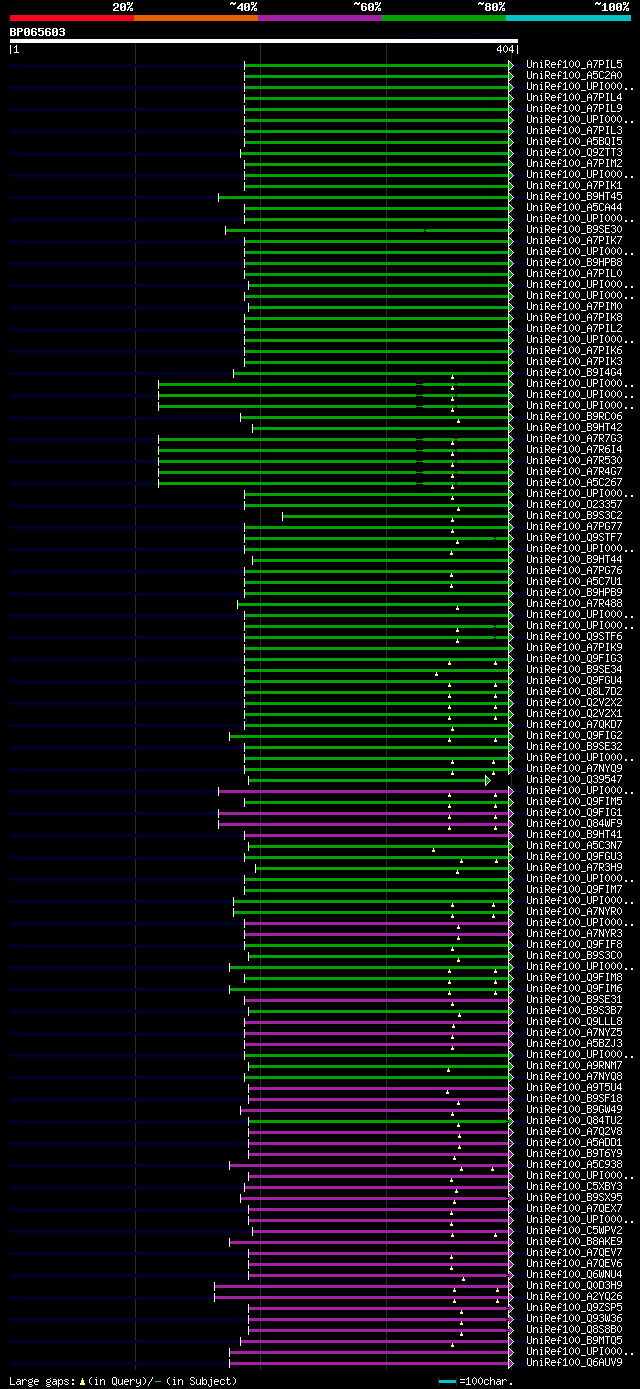Open the UniRef100_A7PIL0 entry
640x1389 pixels.
[574, 273]
